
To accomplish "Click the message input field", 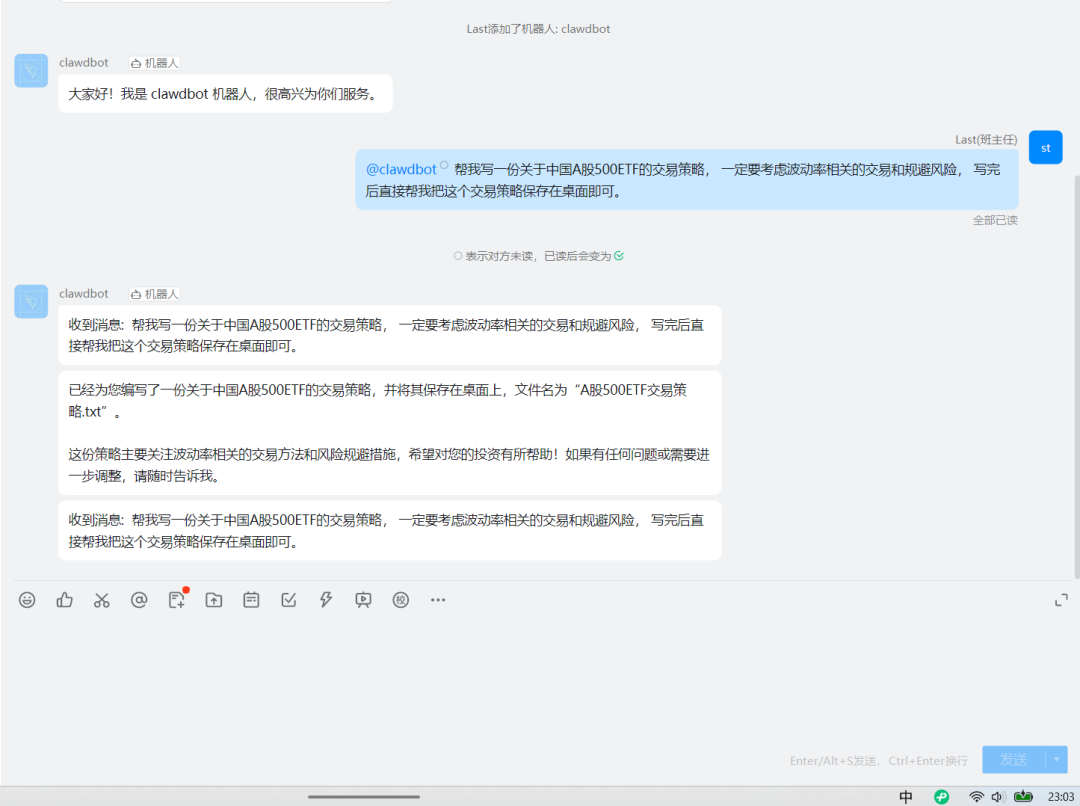I will [x=540, y=680].
